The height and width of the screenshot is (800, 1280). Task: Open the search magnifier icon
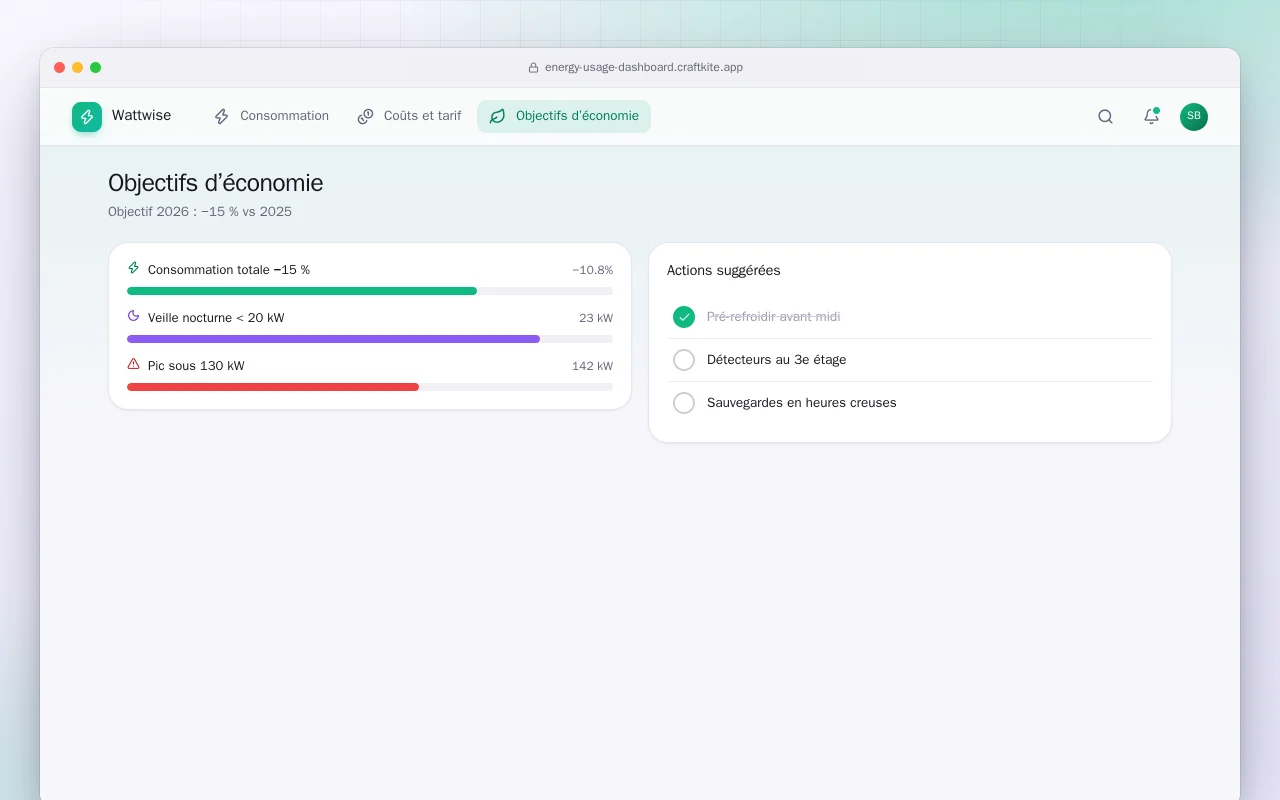click(x=1105, y=116)
